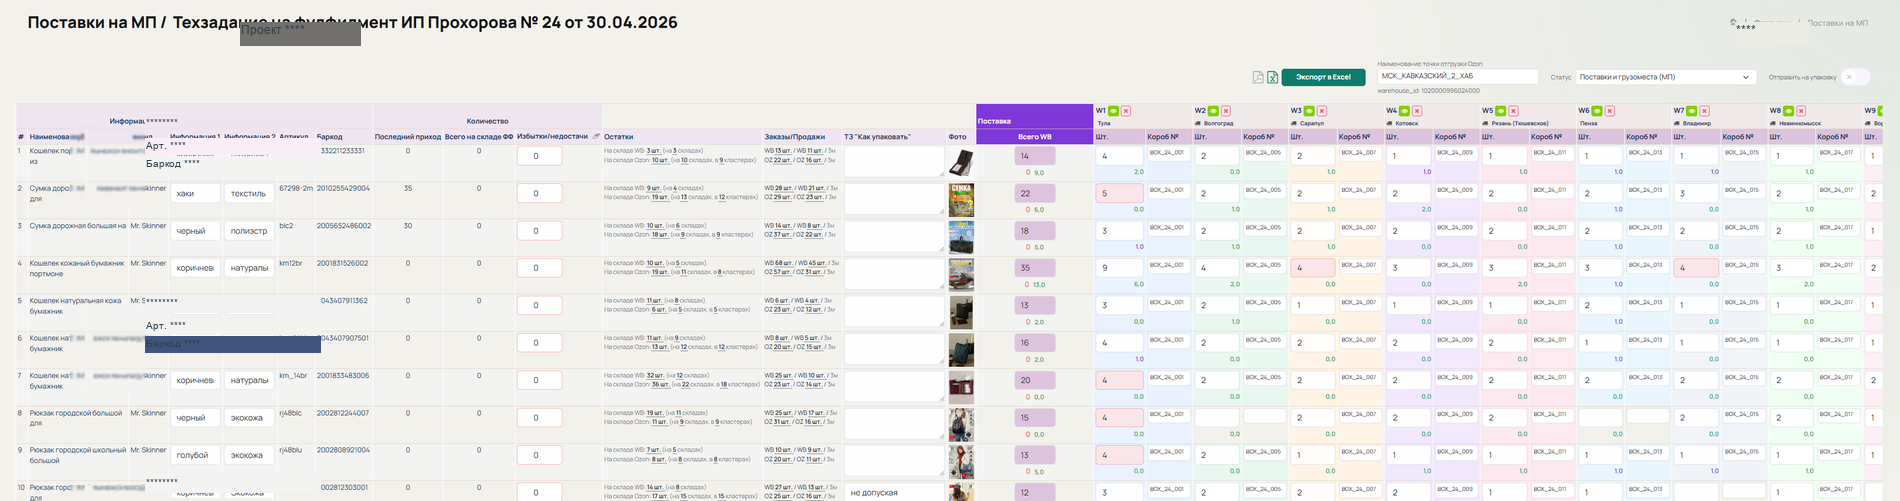The height and width of the screenshot is (501, 1900).
Task: Enable Отправить на упаковку switch
Action: pyautogui.click(x=1855, y=77)
